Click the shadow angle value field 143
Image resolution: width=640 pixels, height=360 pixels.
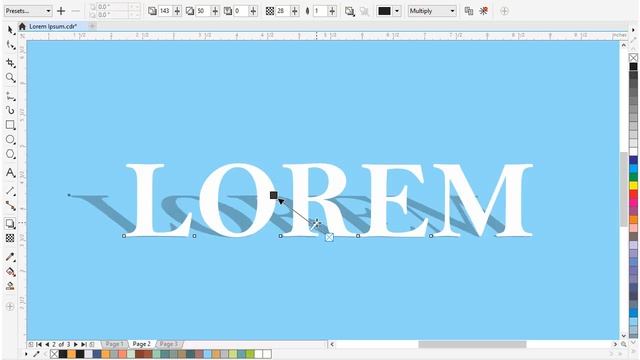click(165, 11)
